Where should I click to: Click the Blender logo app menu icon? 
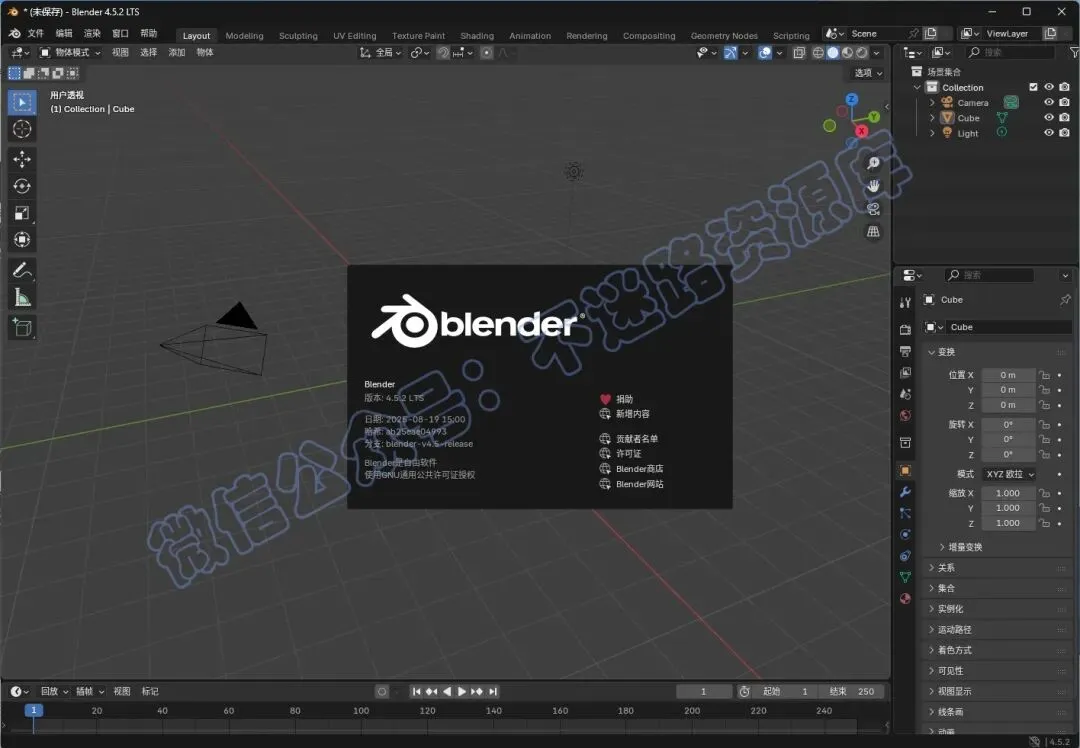pos(14,33)
